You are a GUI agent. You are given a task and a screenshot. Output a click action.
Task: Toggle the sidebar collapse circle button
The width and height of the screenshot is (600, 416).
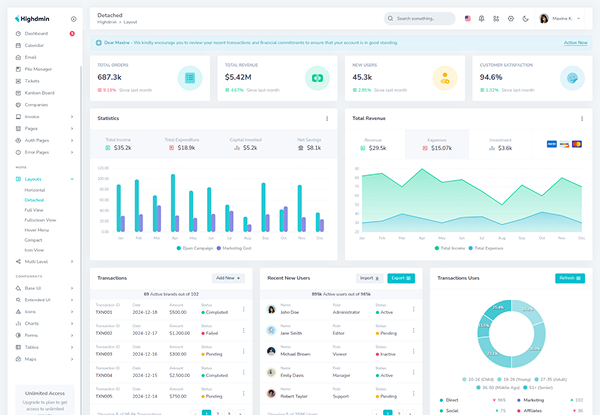(x=73, y=19)
